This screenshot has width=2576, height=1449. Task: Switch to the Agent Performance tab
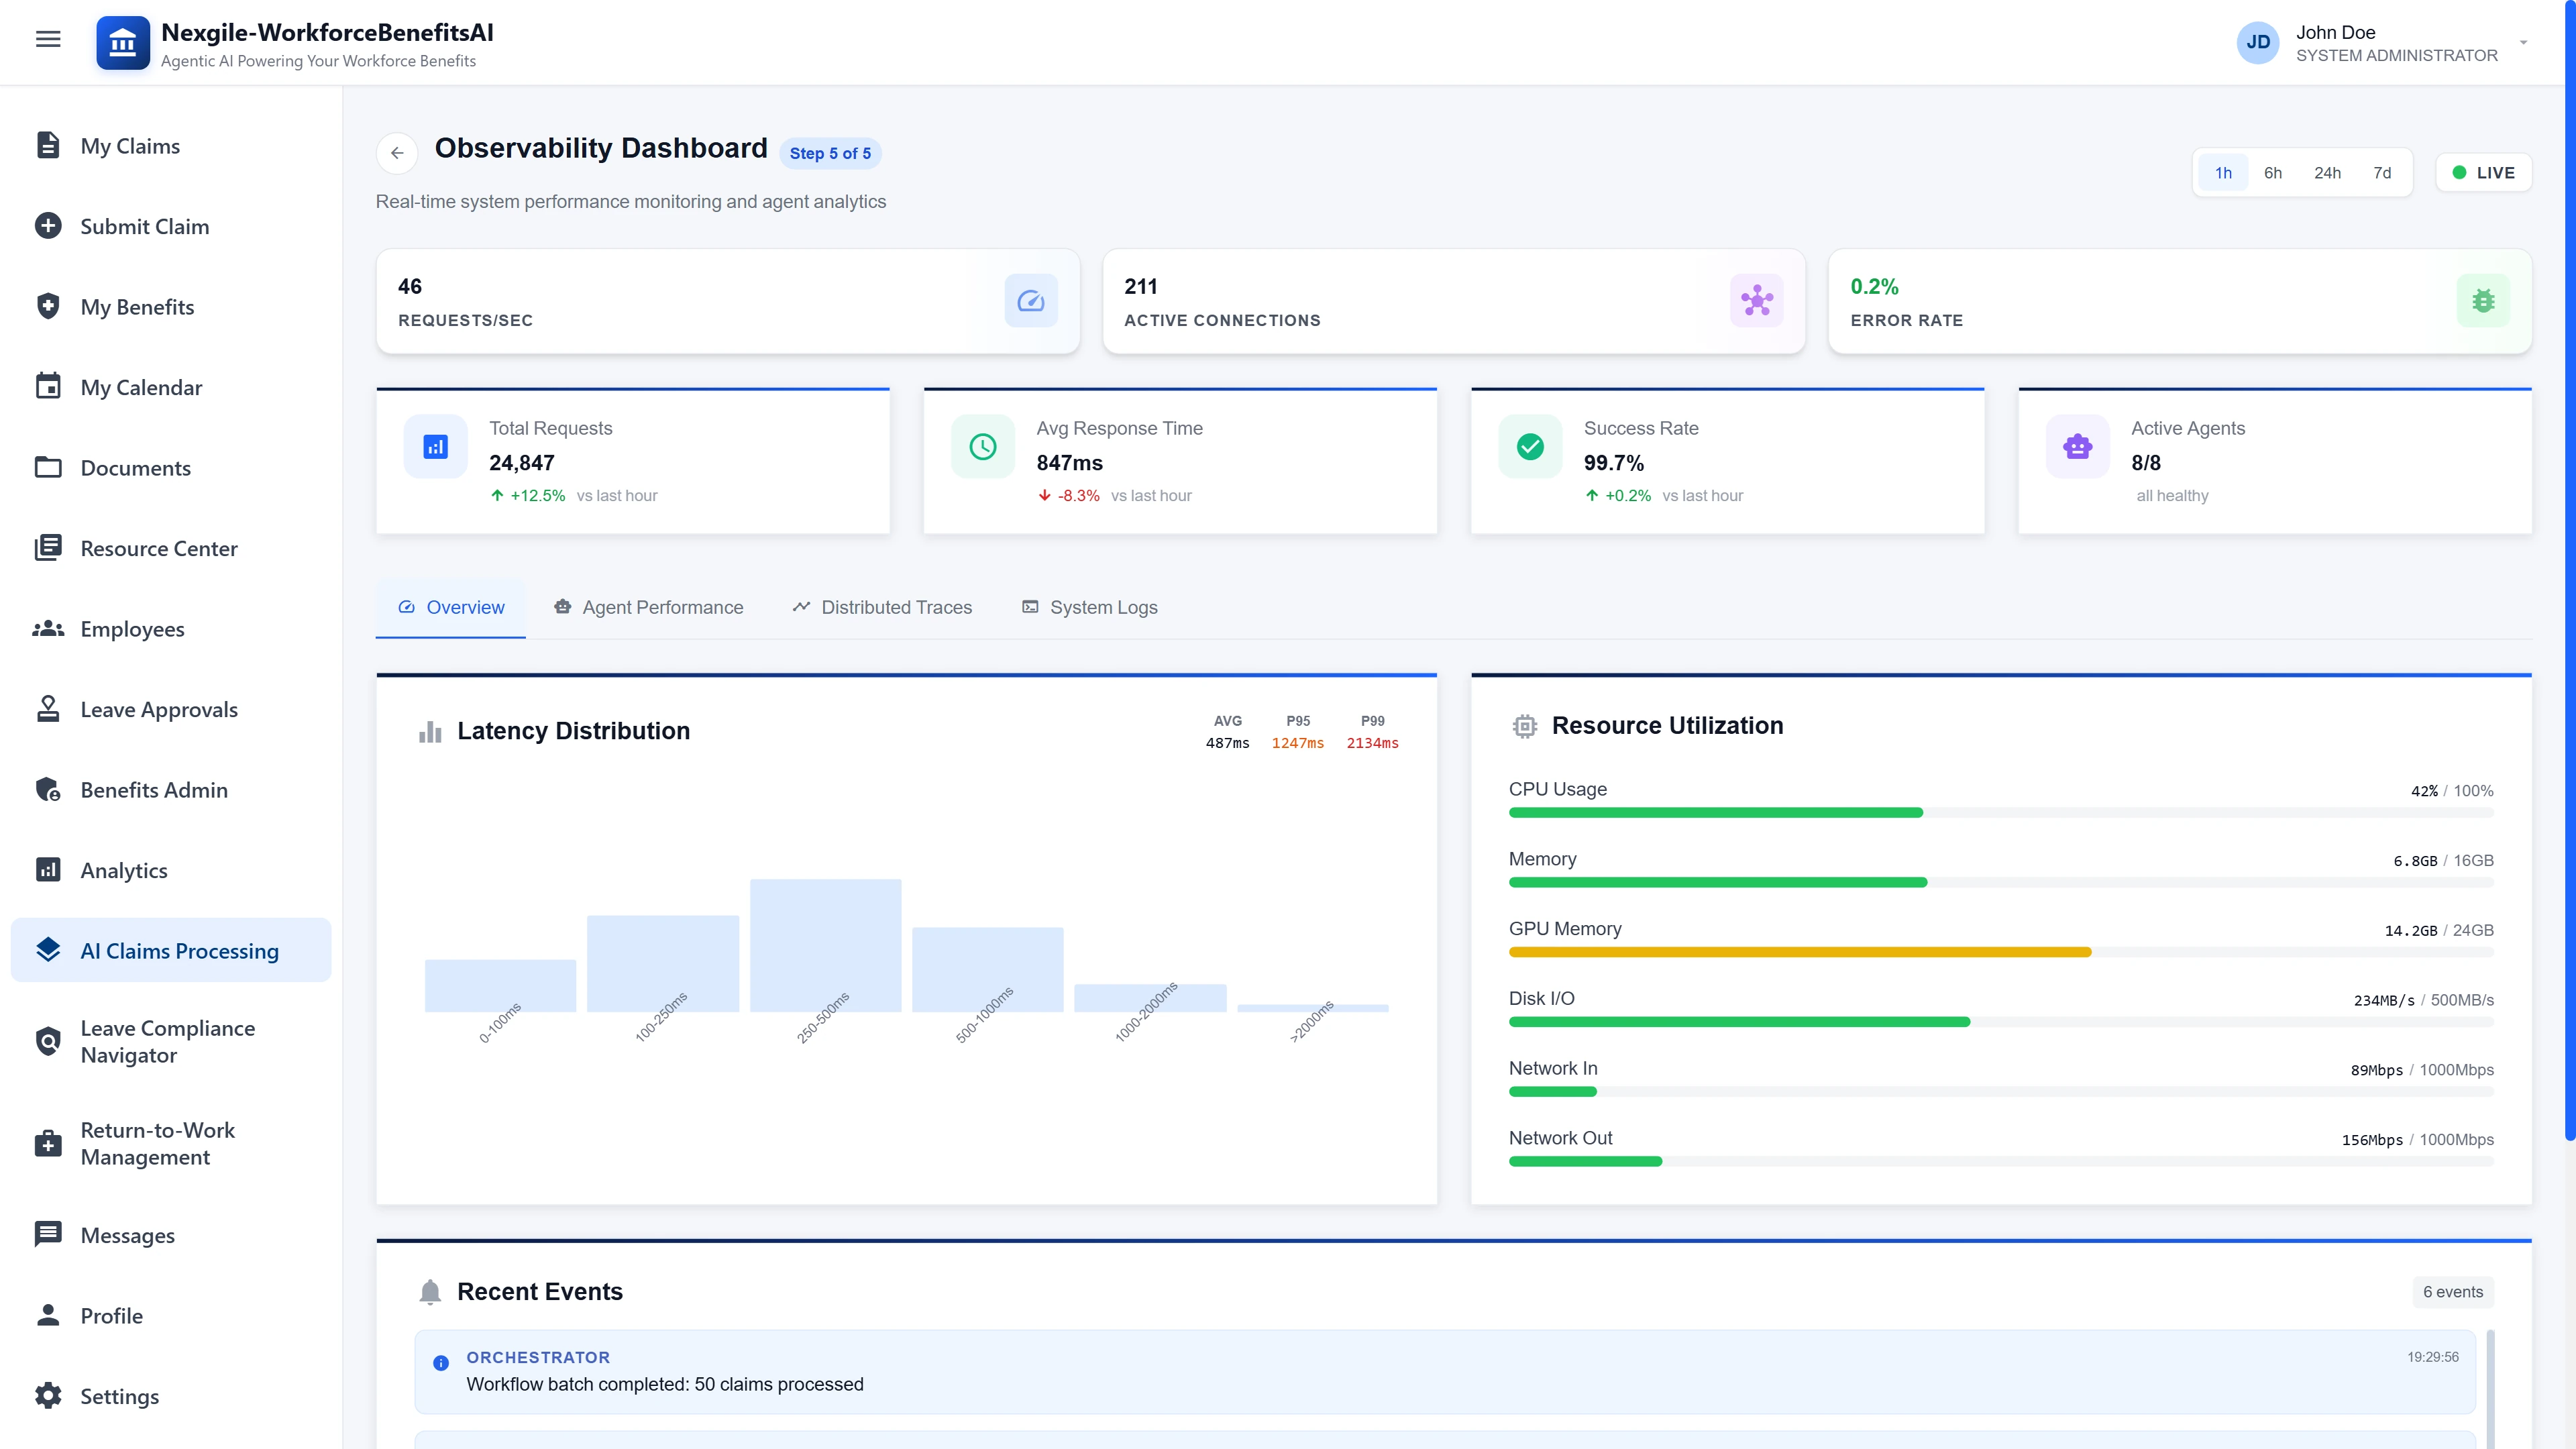point(648,607)
